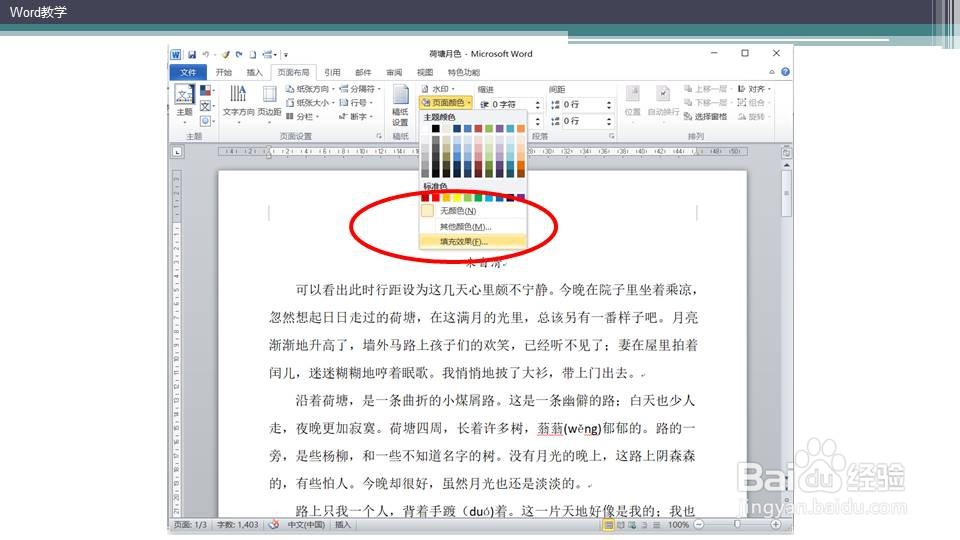This screenshot has width=960, height=540.
Task: Click the view ruler button above scrollbar
Action: point(786,152)
